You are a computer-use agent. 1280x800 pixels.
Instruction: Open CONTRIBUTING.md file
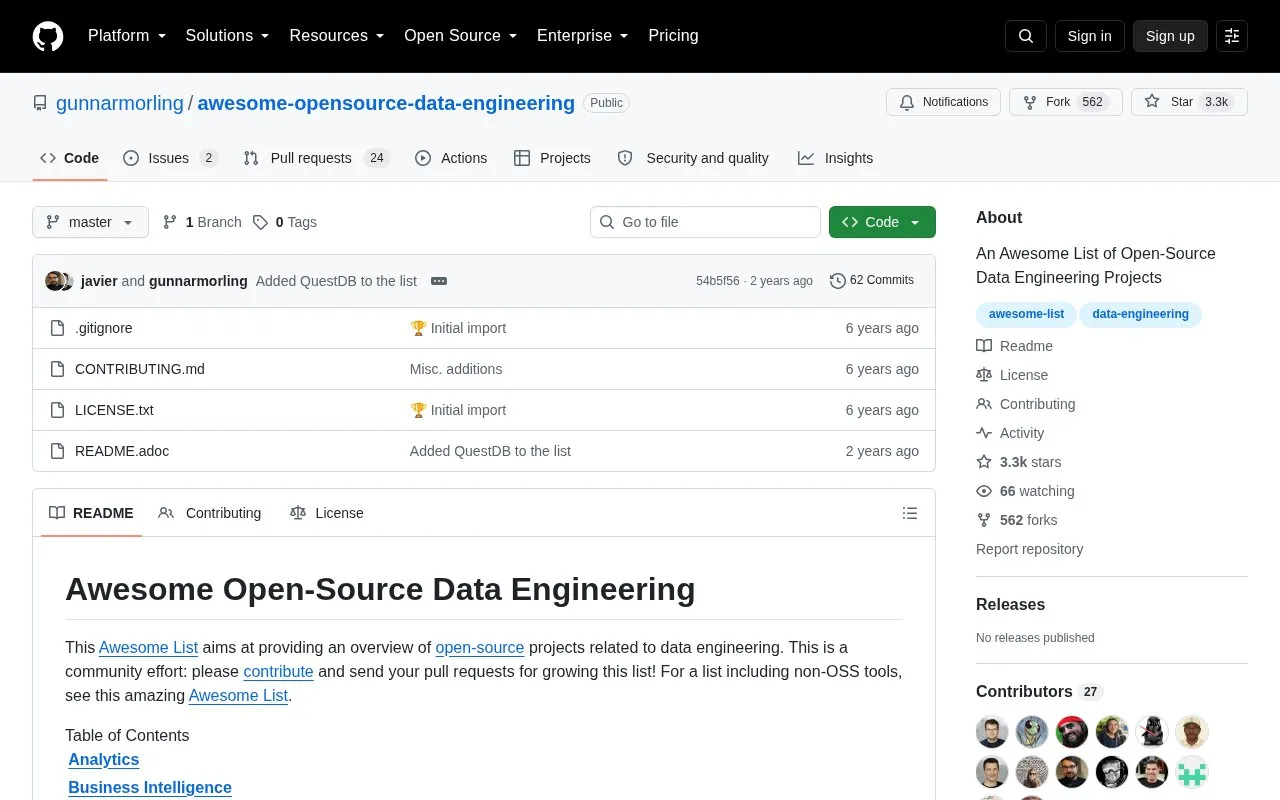[x=140, y=369]
